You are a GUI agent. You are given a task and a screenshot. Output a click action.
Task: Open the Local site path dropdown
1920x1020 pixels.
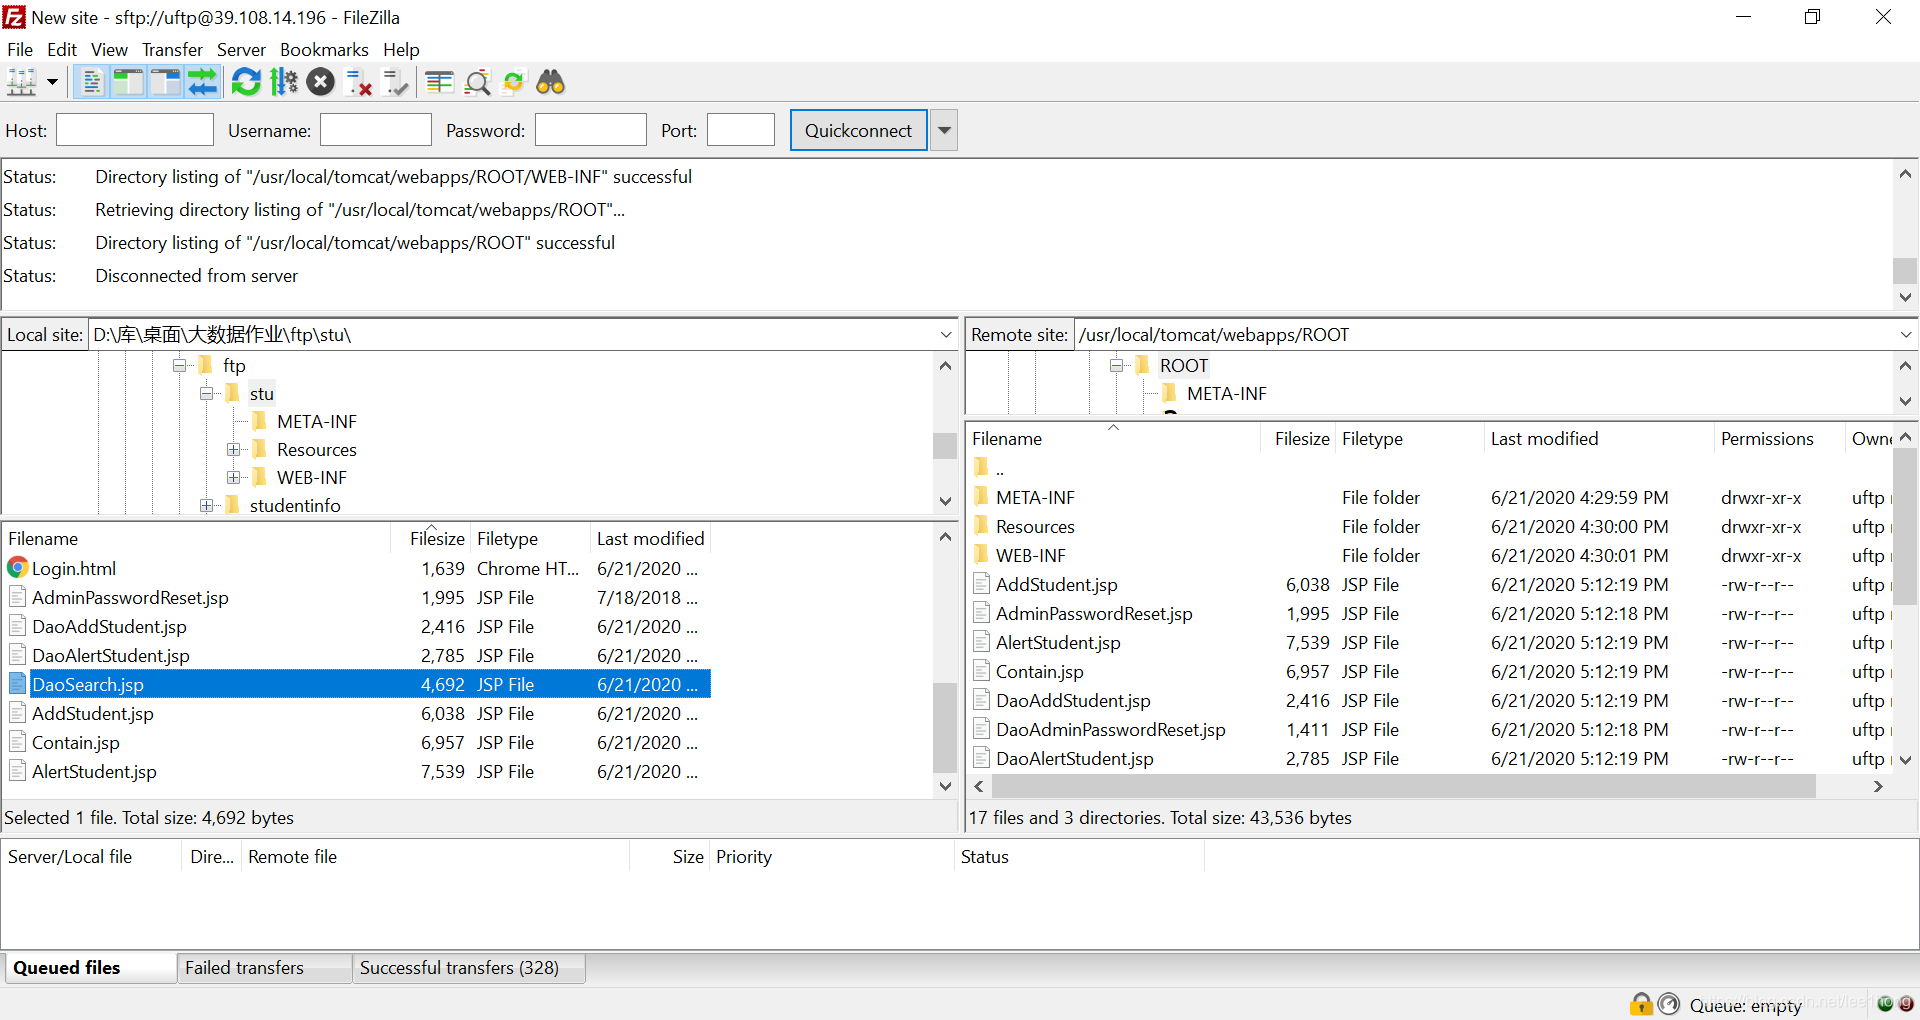coord(946,335)
